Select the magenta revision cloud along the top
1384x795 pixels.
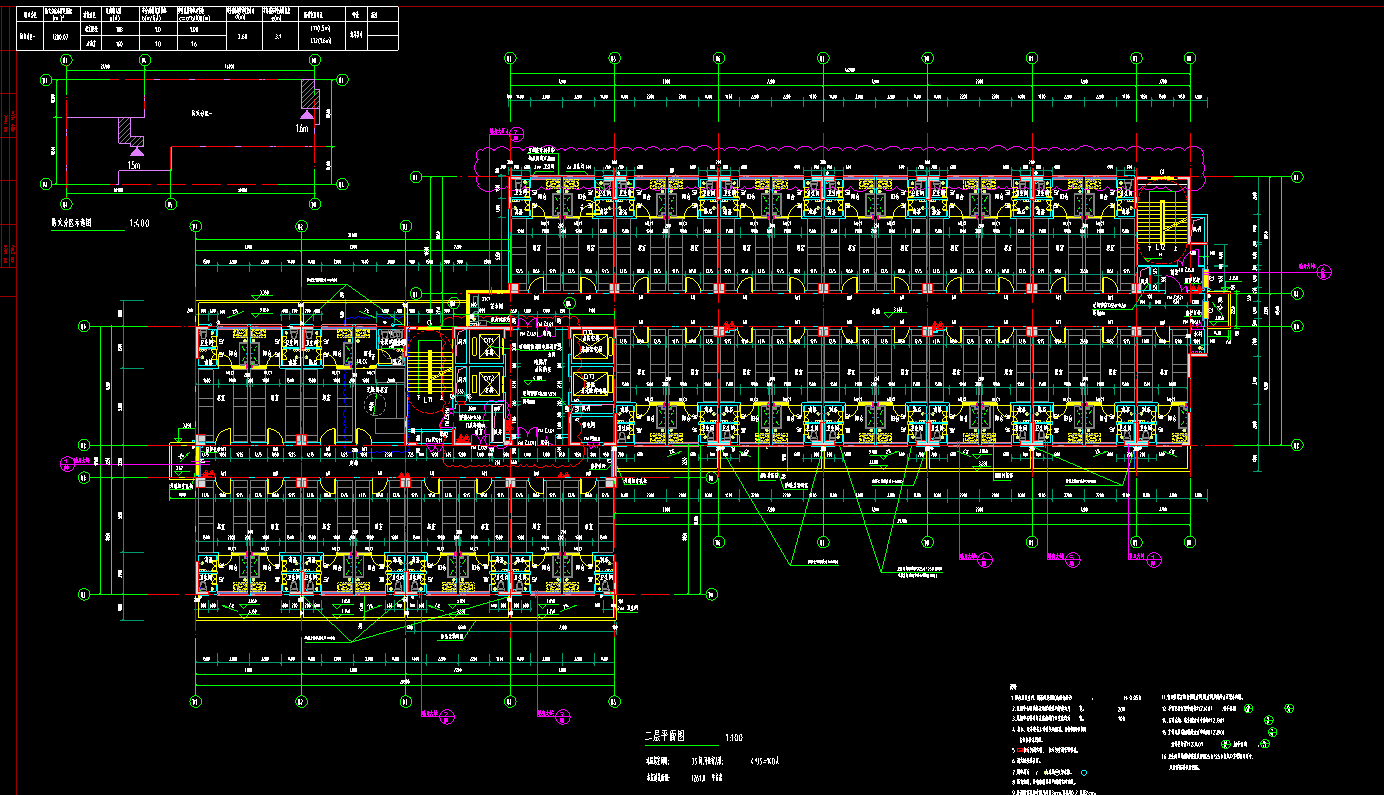point(840,151)
